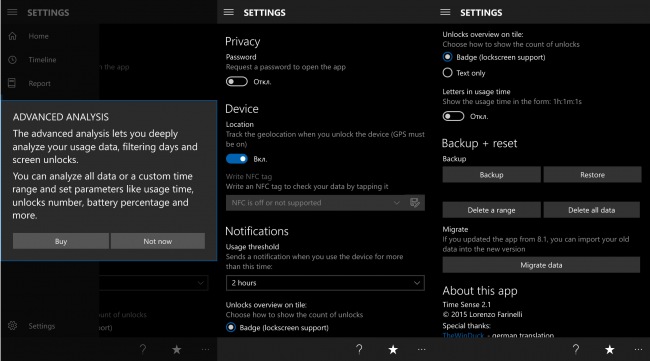Expand the Usage threshold 2 hours dropdown

325,283
